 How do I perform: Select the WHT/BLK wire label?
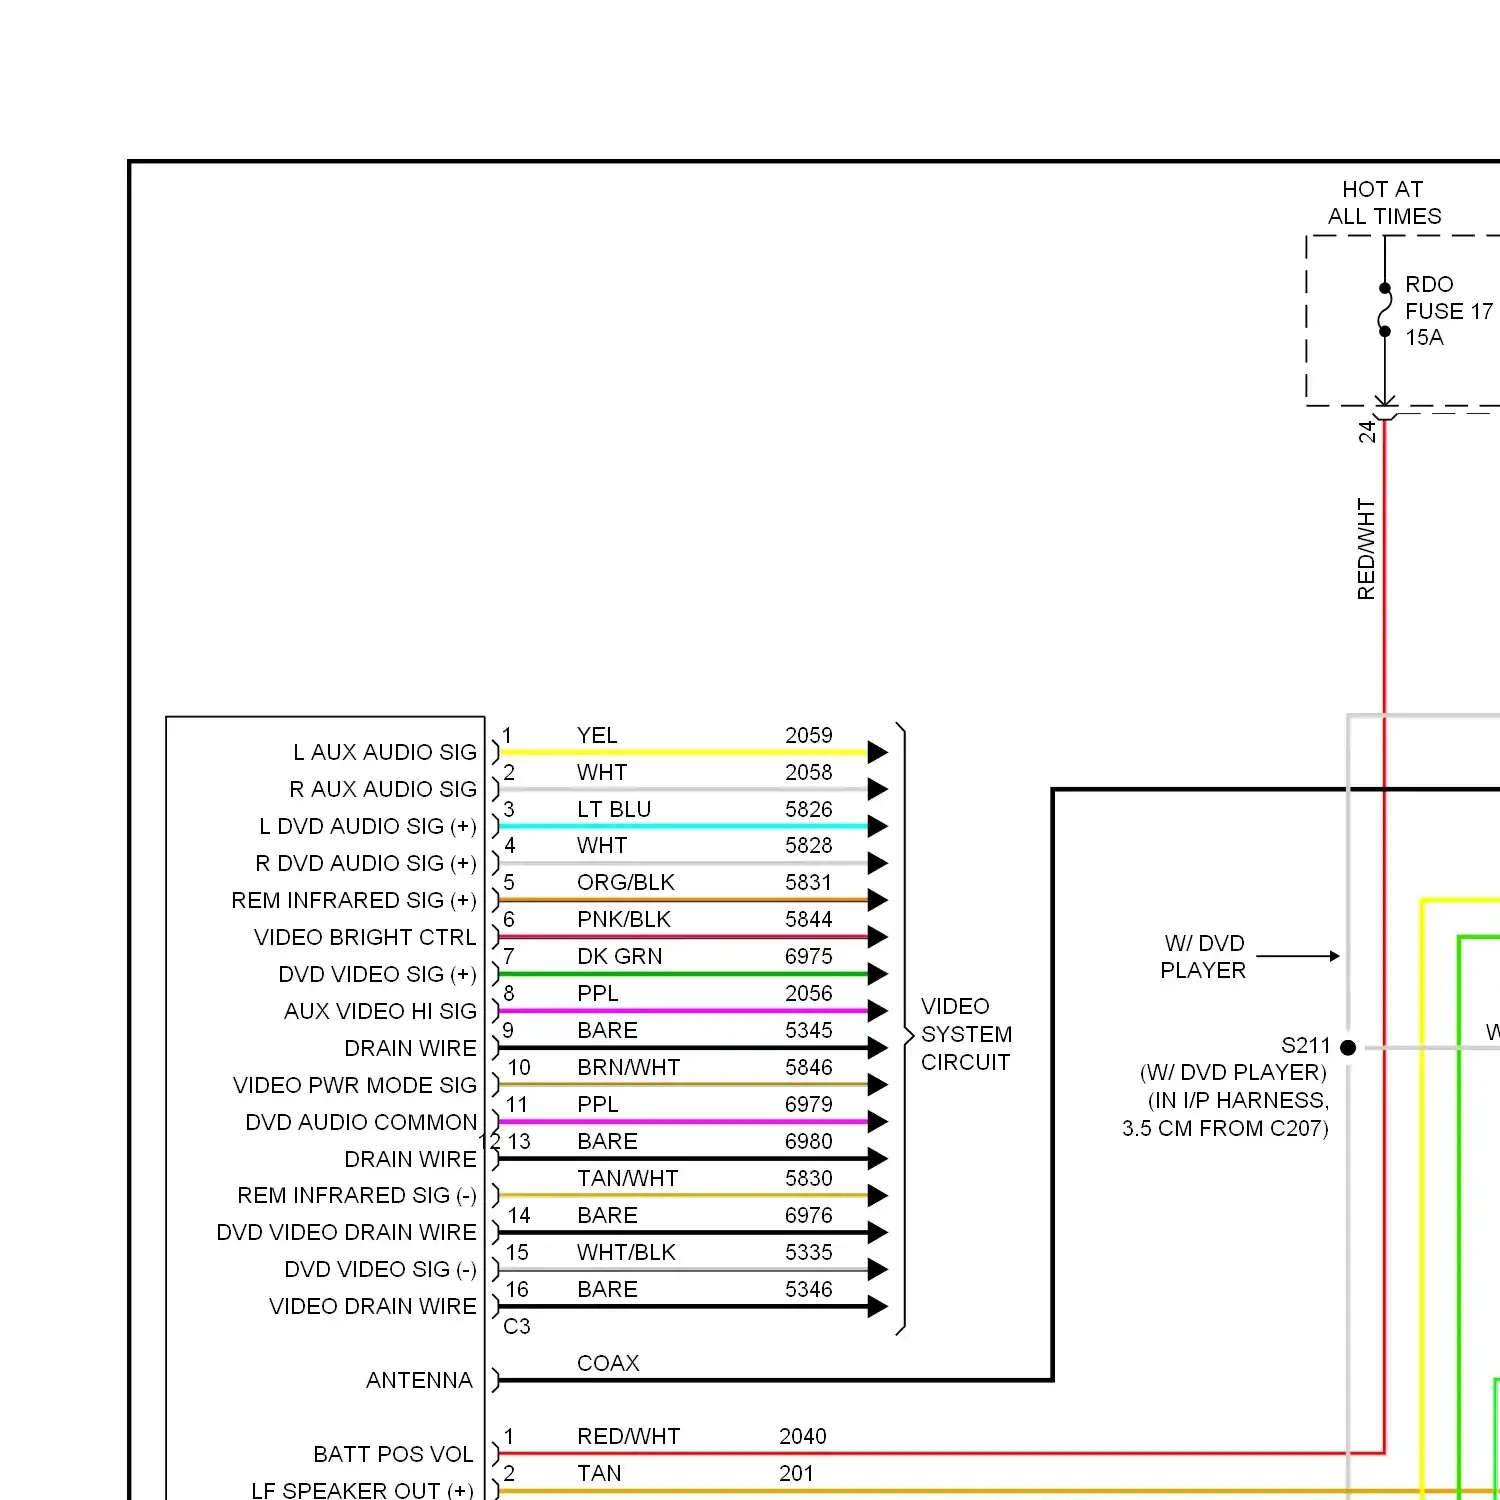626,1252
